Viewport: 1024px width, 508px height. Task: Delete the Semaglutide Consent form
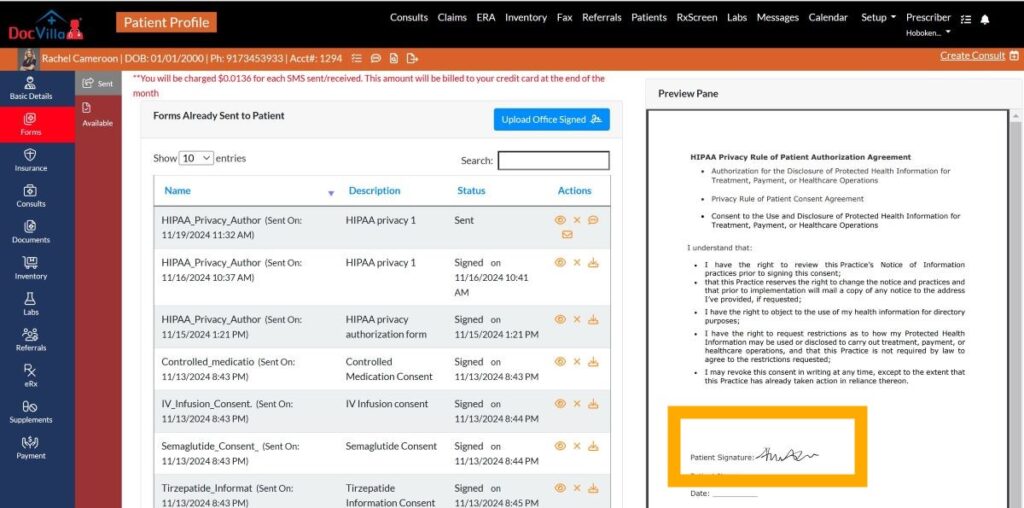click(x=577, y=446)
